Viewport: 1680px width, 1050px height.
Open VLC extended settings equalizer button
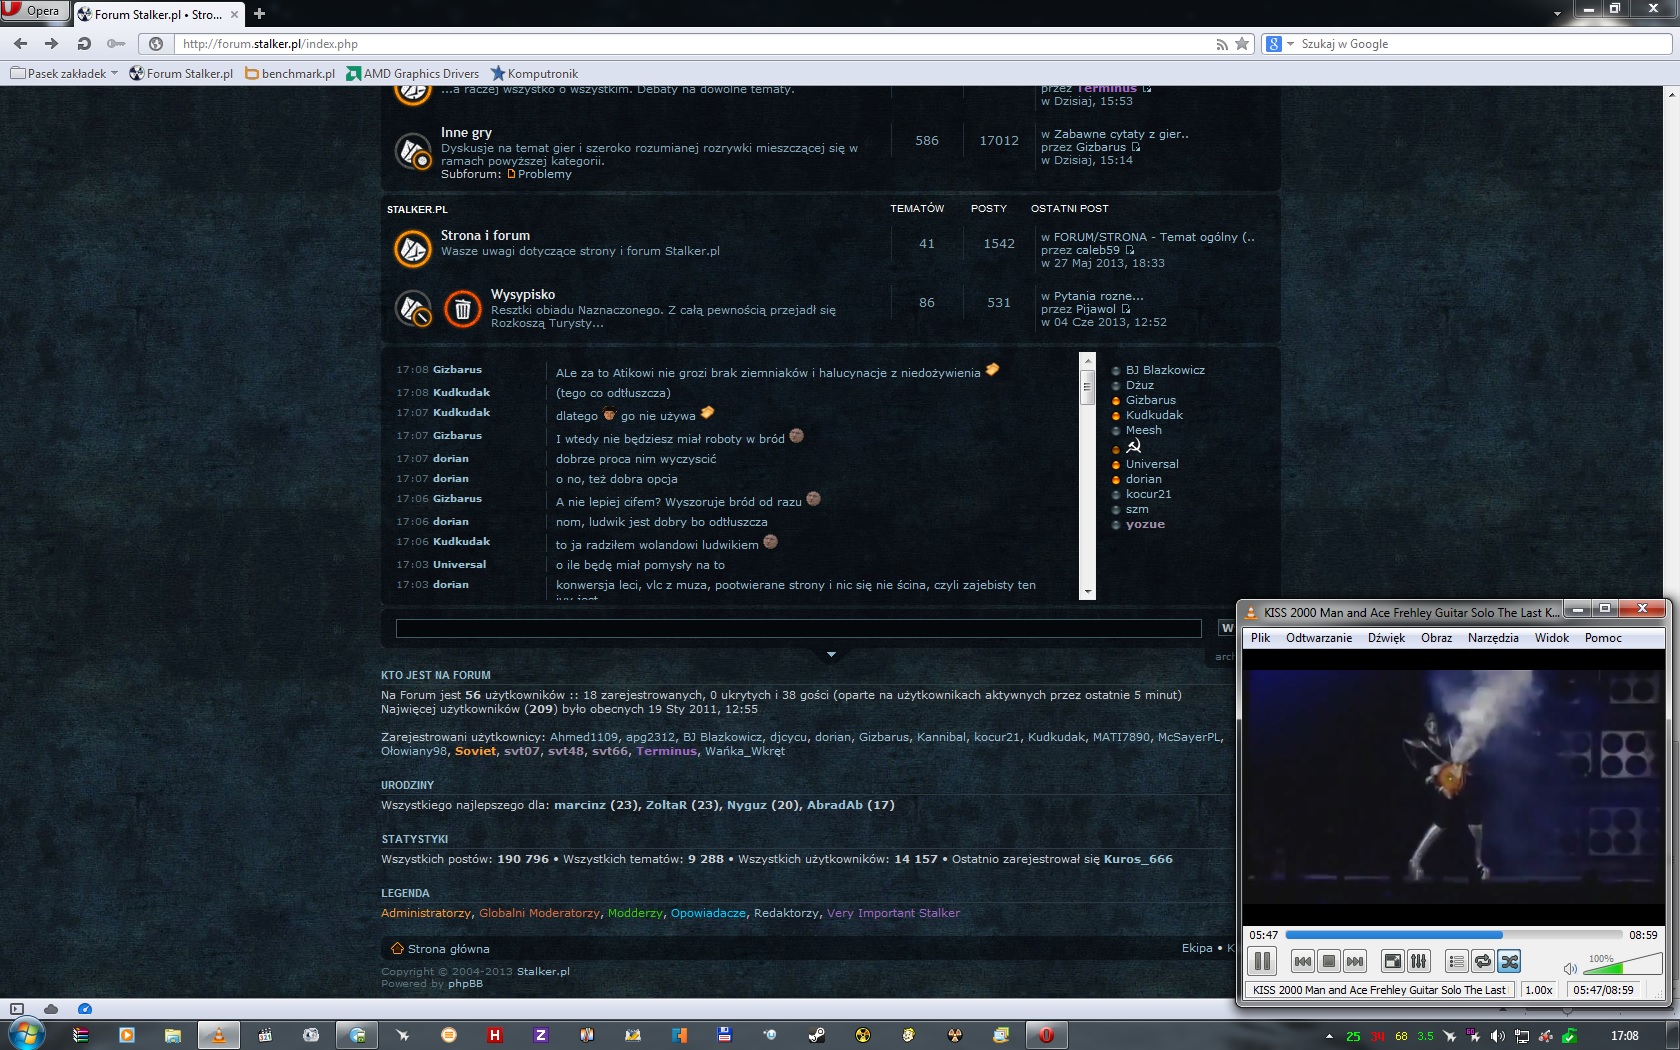tap(1418, 961)
